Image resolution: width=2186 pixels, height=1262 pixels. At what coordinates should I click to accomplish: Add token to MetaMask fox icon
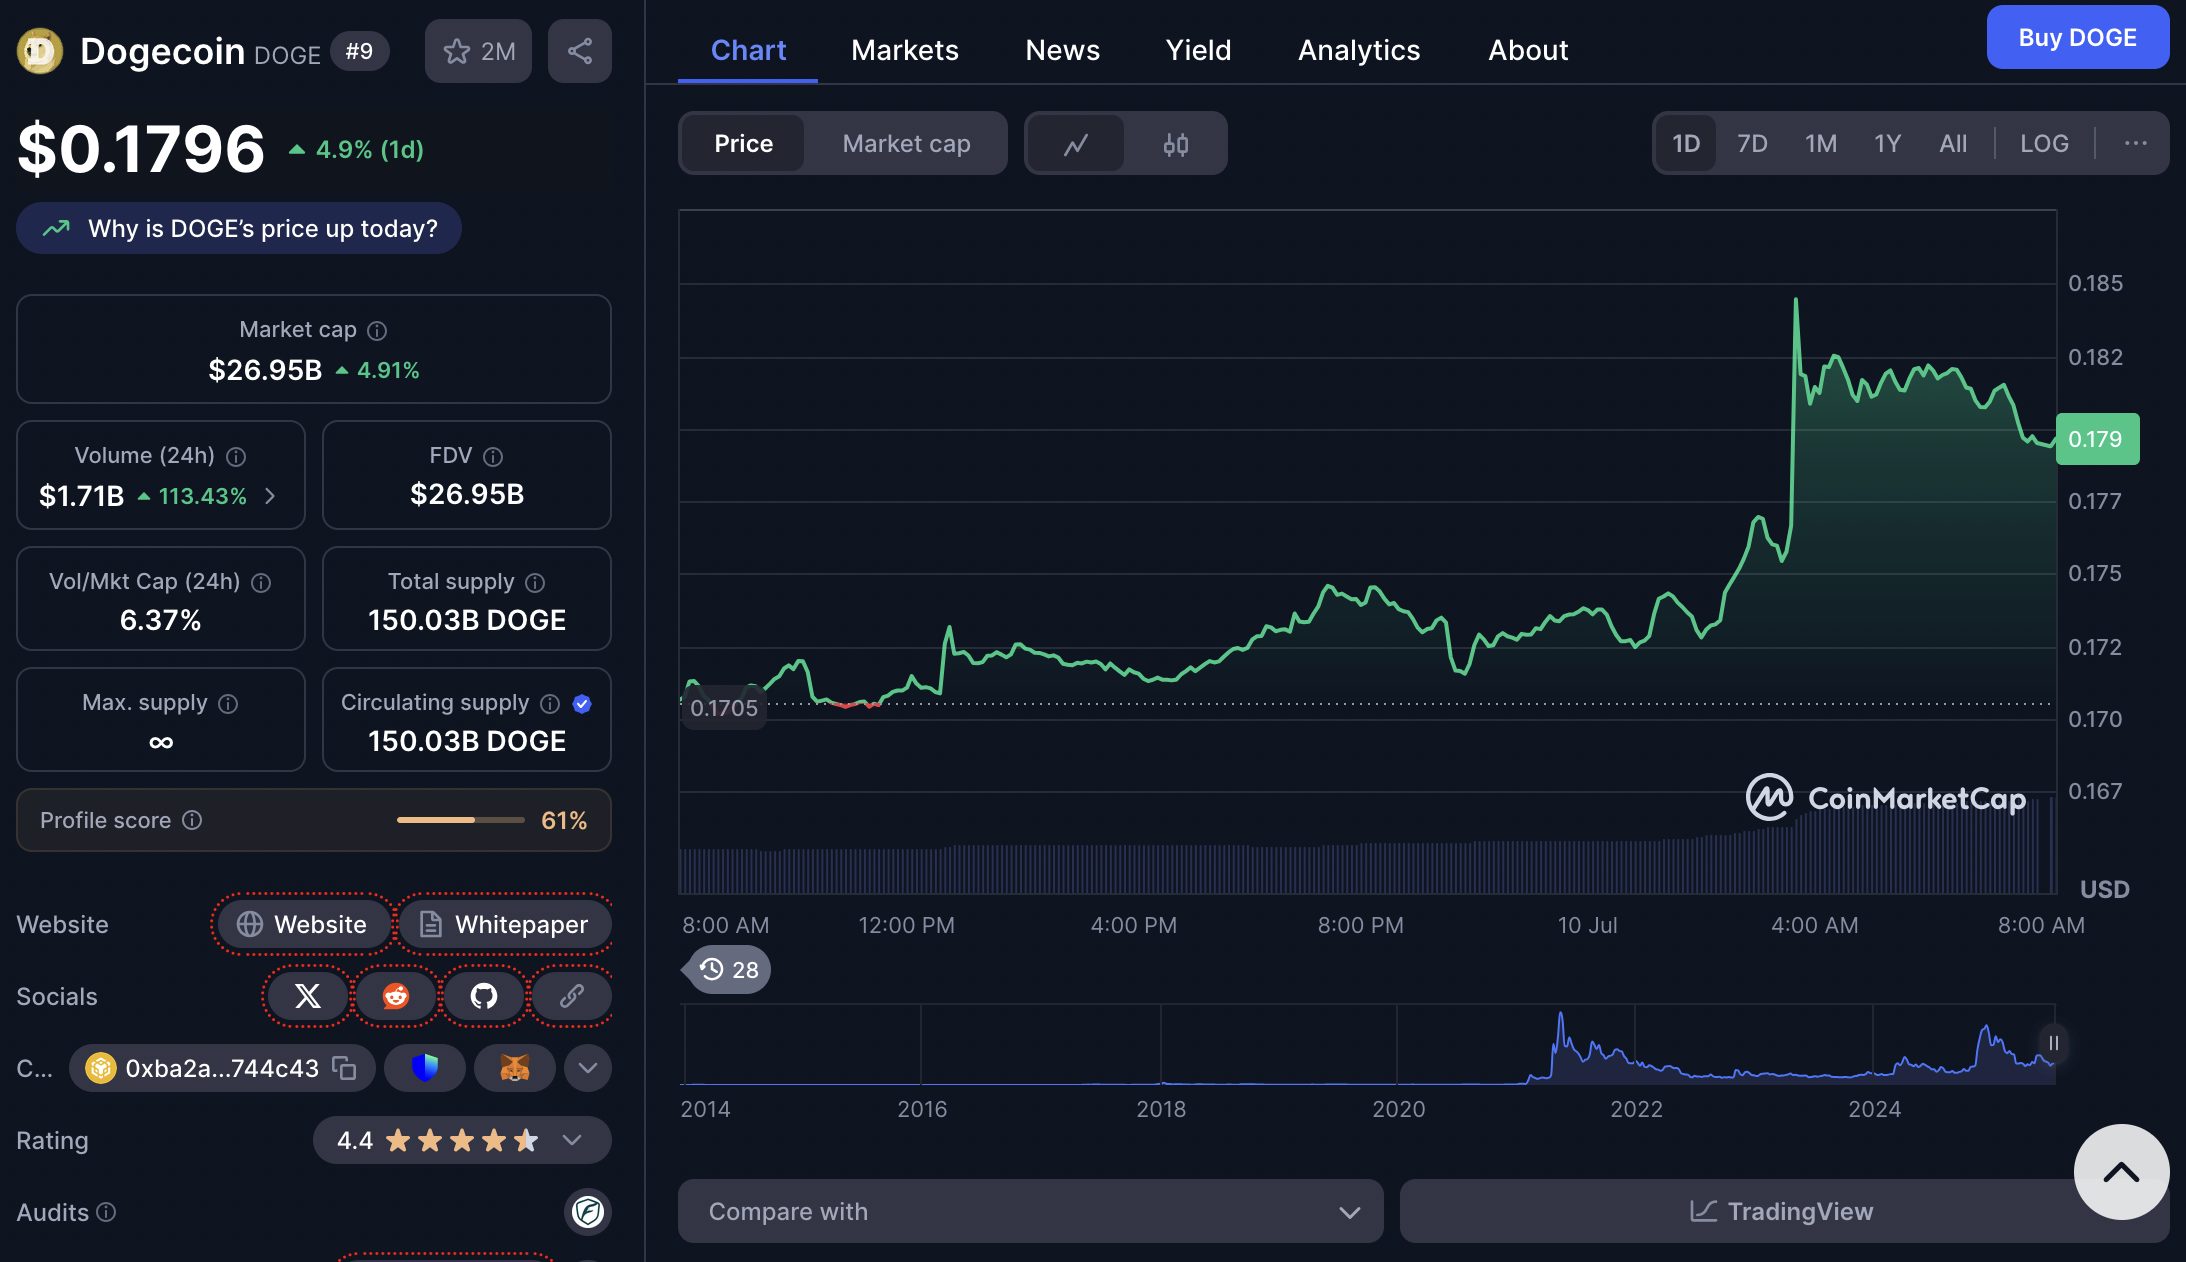[x=515, y=1068]
